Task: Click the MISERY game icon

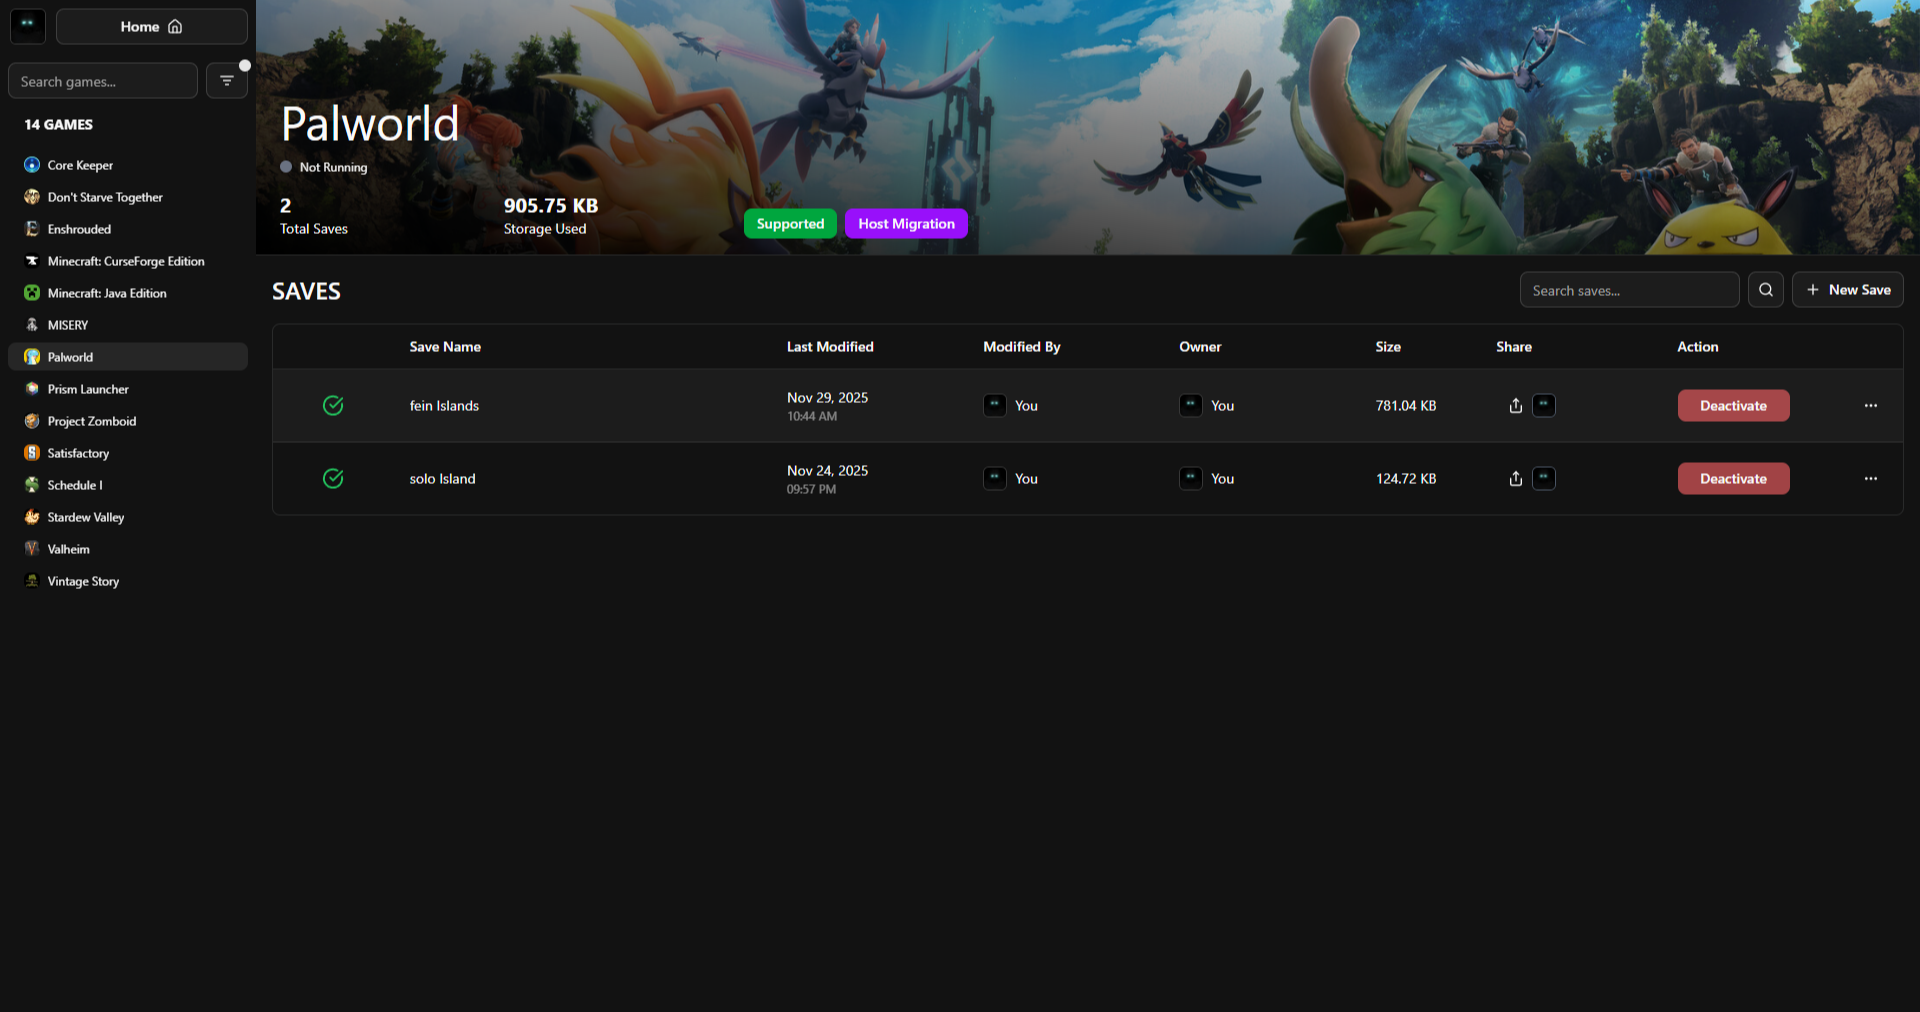Action: (32, 325)
